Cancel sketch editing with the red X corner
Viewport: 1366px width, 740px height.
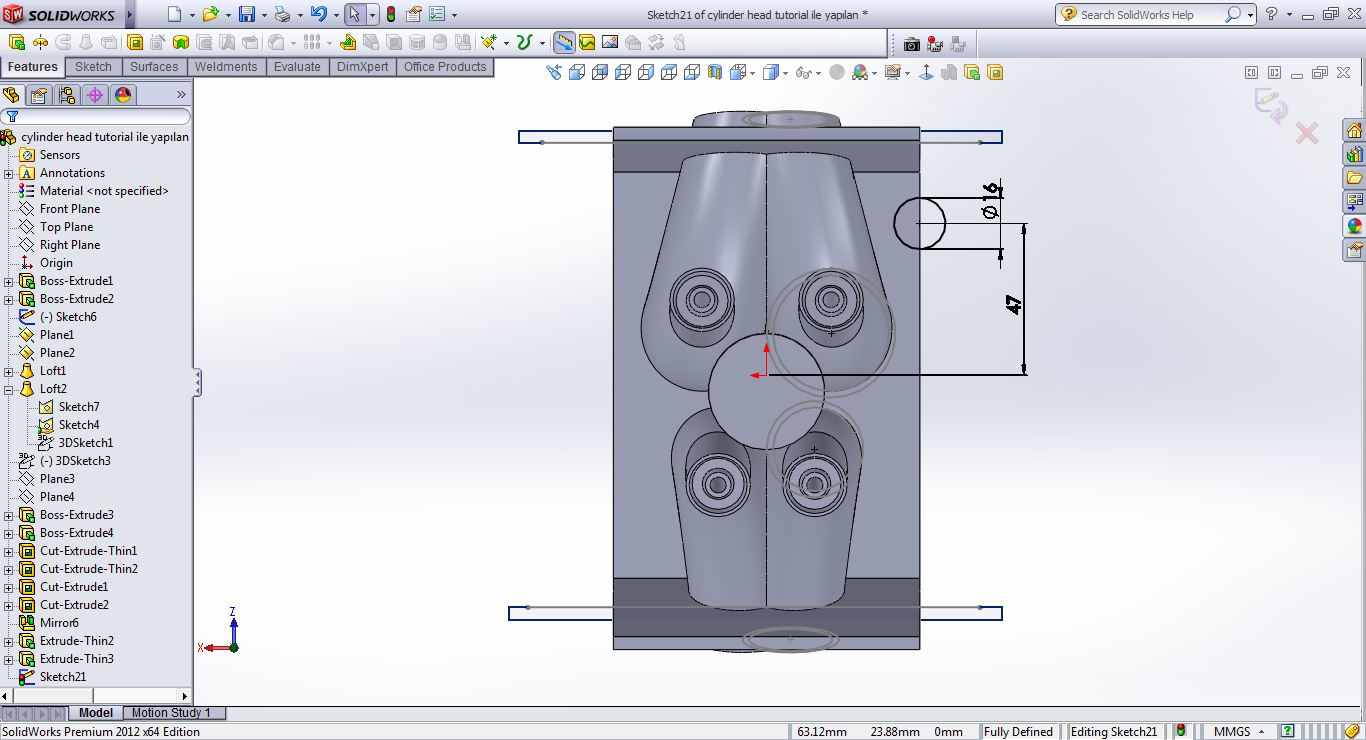(x=1307, y=132)
